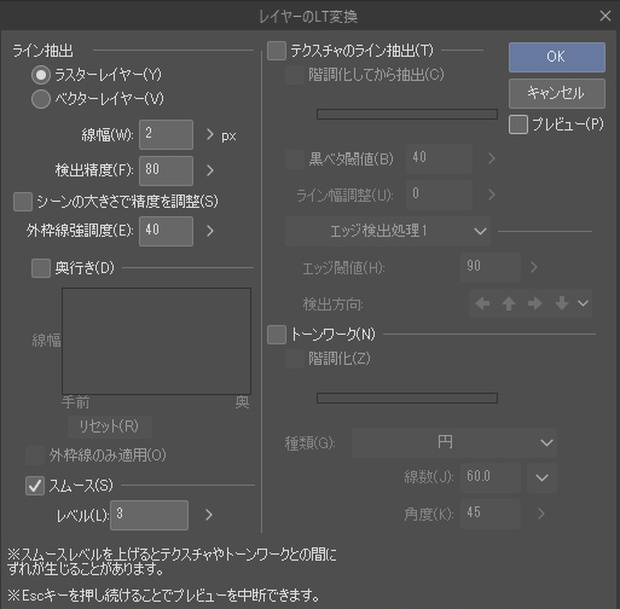The width and height of the screenshot is (620, 609).
Task: Open the 線数(J) dropdown arrow
Action: click(542, 478)
